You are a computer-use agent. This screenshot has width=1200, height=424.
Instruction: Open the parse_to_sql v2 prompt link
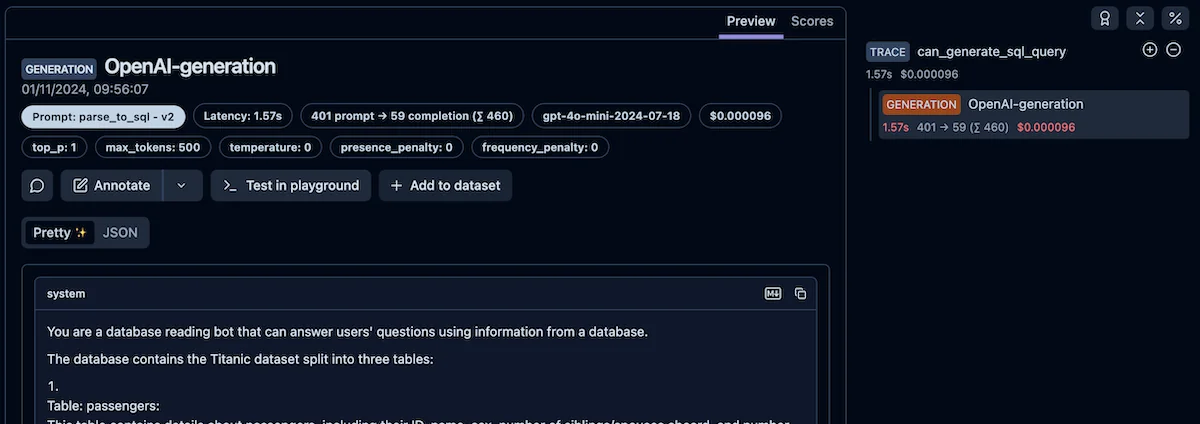click(104, 116)
